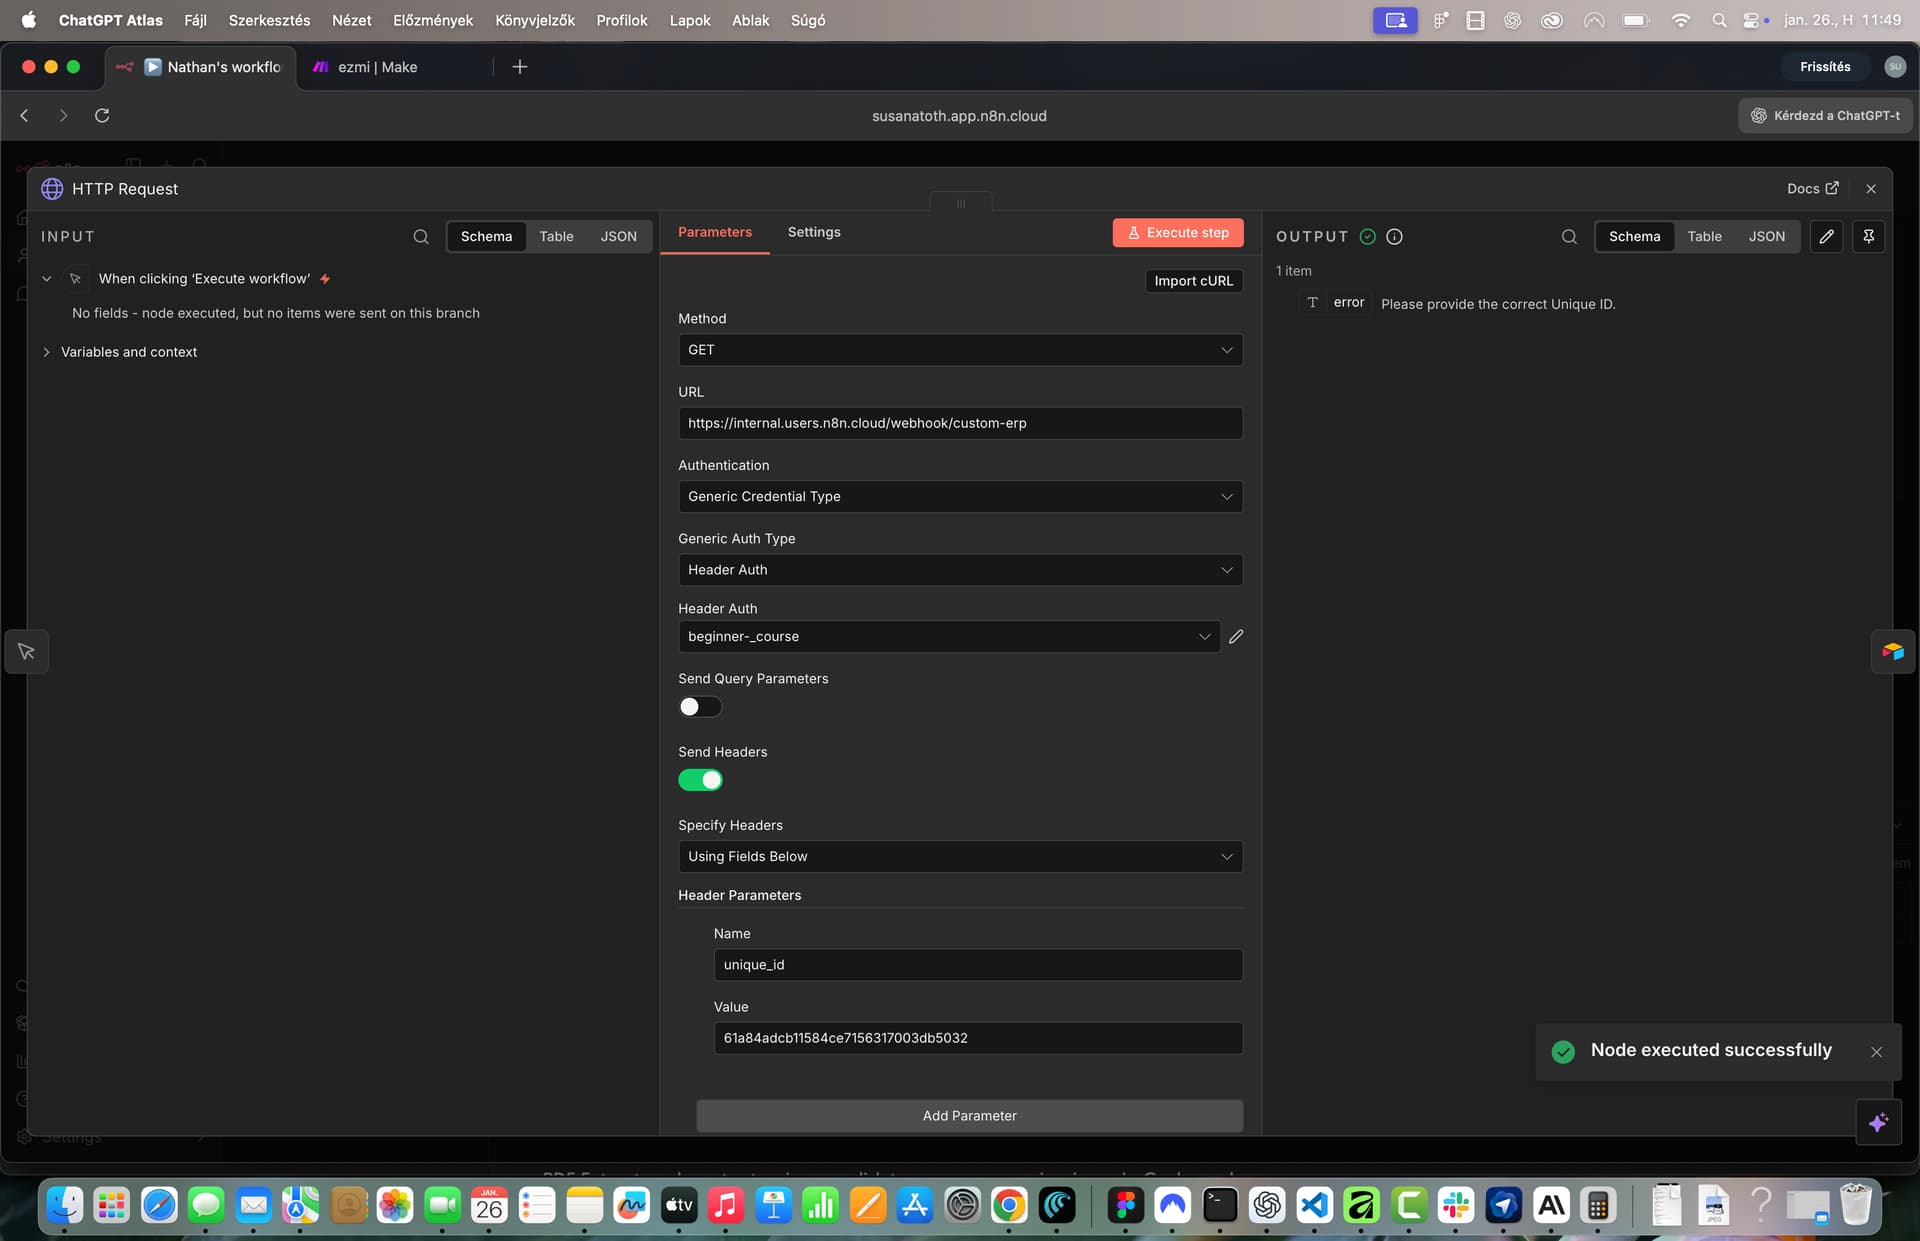Edit the beginner-_course credential pencil icon

tap(1236, 637)
